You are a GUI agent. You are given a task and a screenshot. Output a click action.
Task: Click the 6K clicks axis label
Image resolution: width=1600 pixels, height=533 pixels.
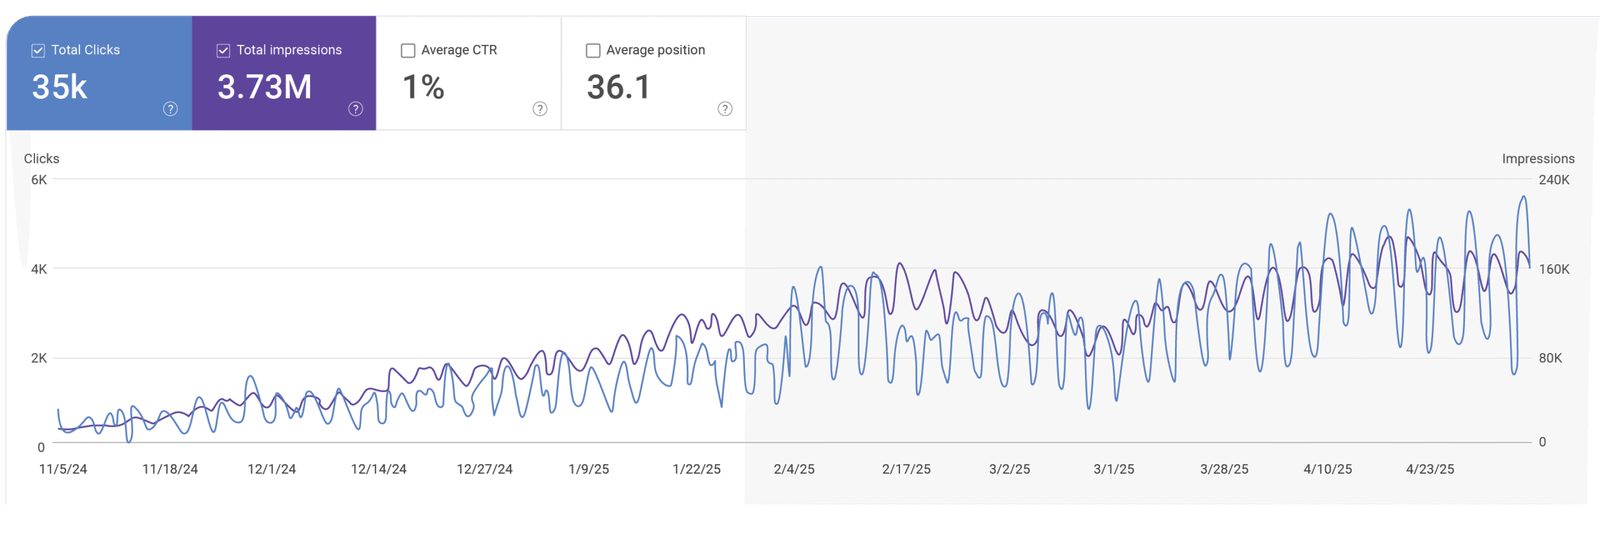(x=39, y=180)
